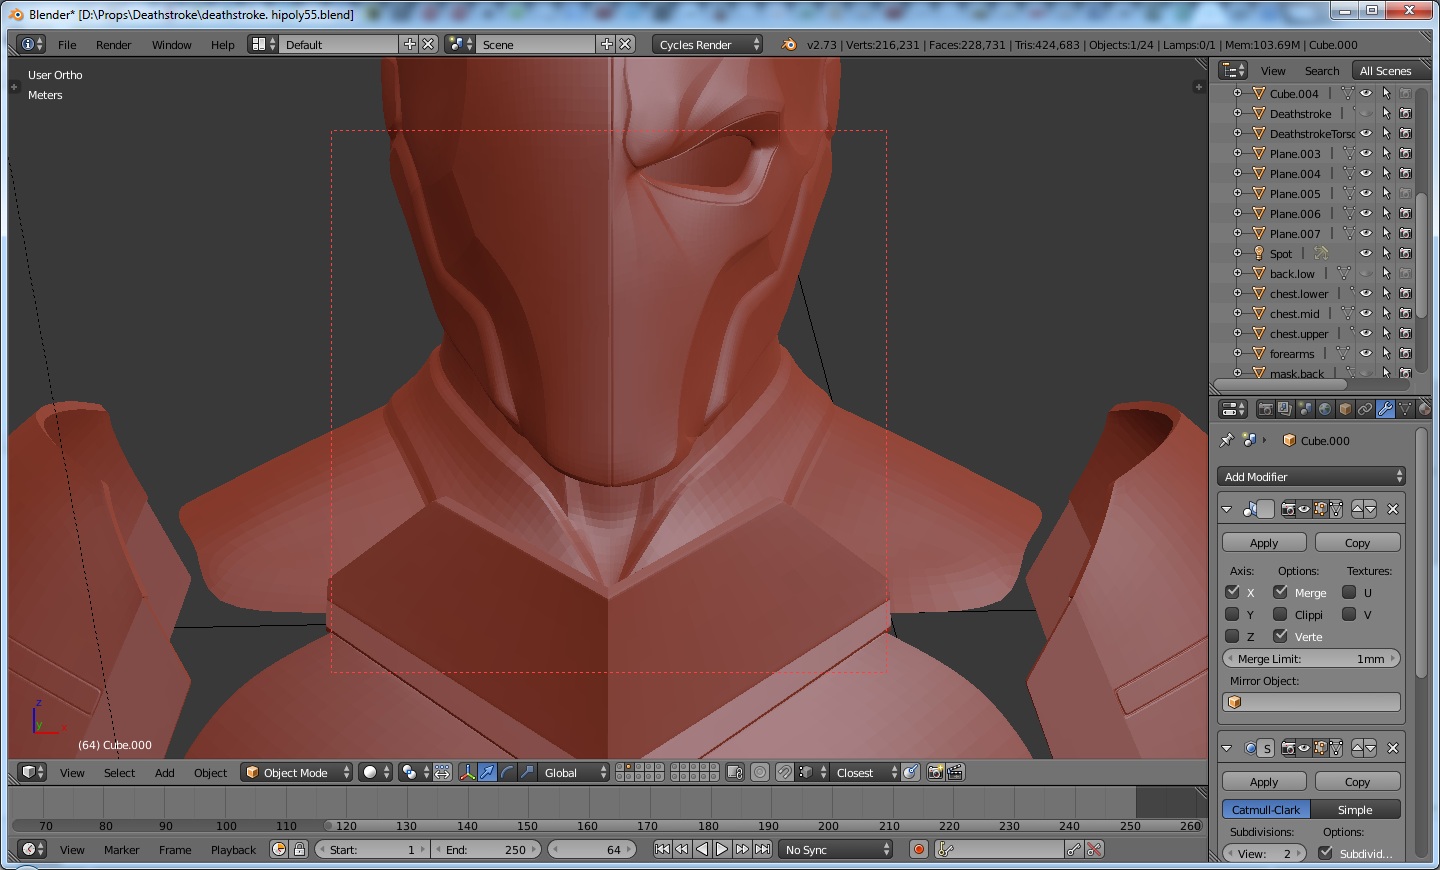The height and width of the screenshot is (870, 1440).
Task: Open the Add Modifier dropdown
Action: pyautogui.click(x=1311, y=477)
